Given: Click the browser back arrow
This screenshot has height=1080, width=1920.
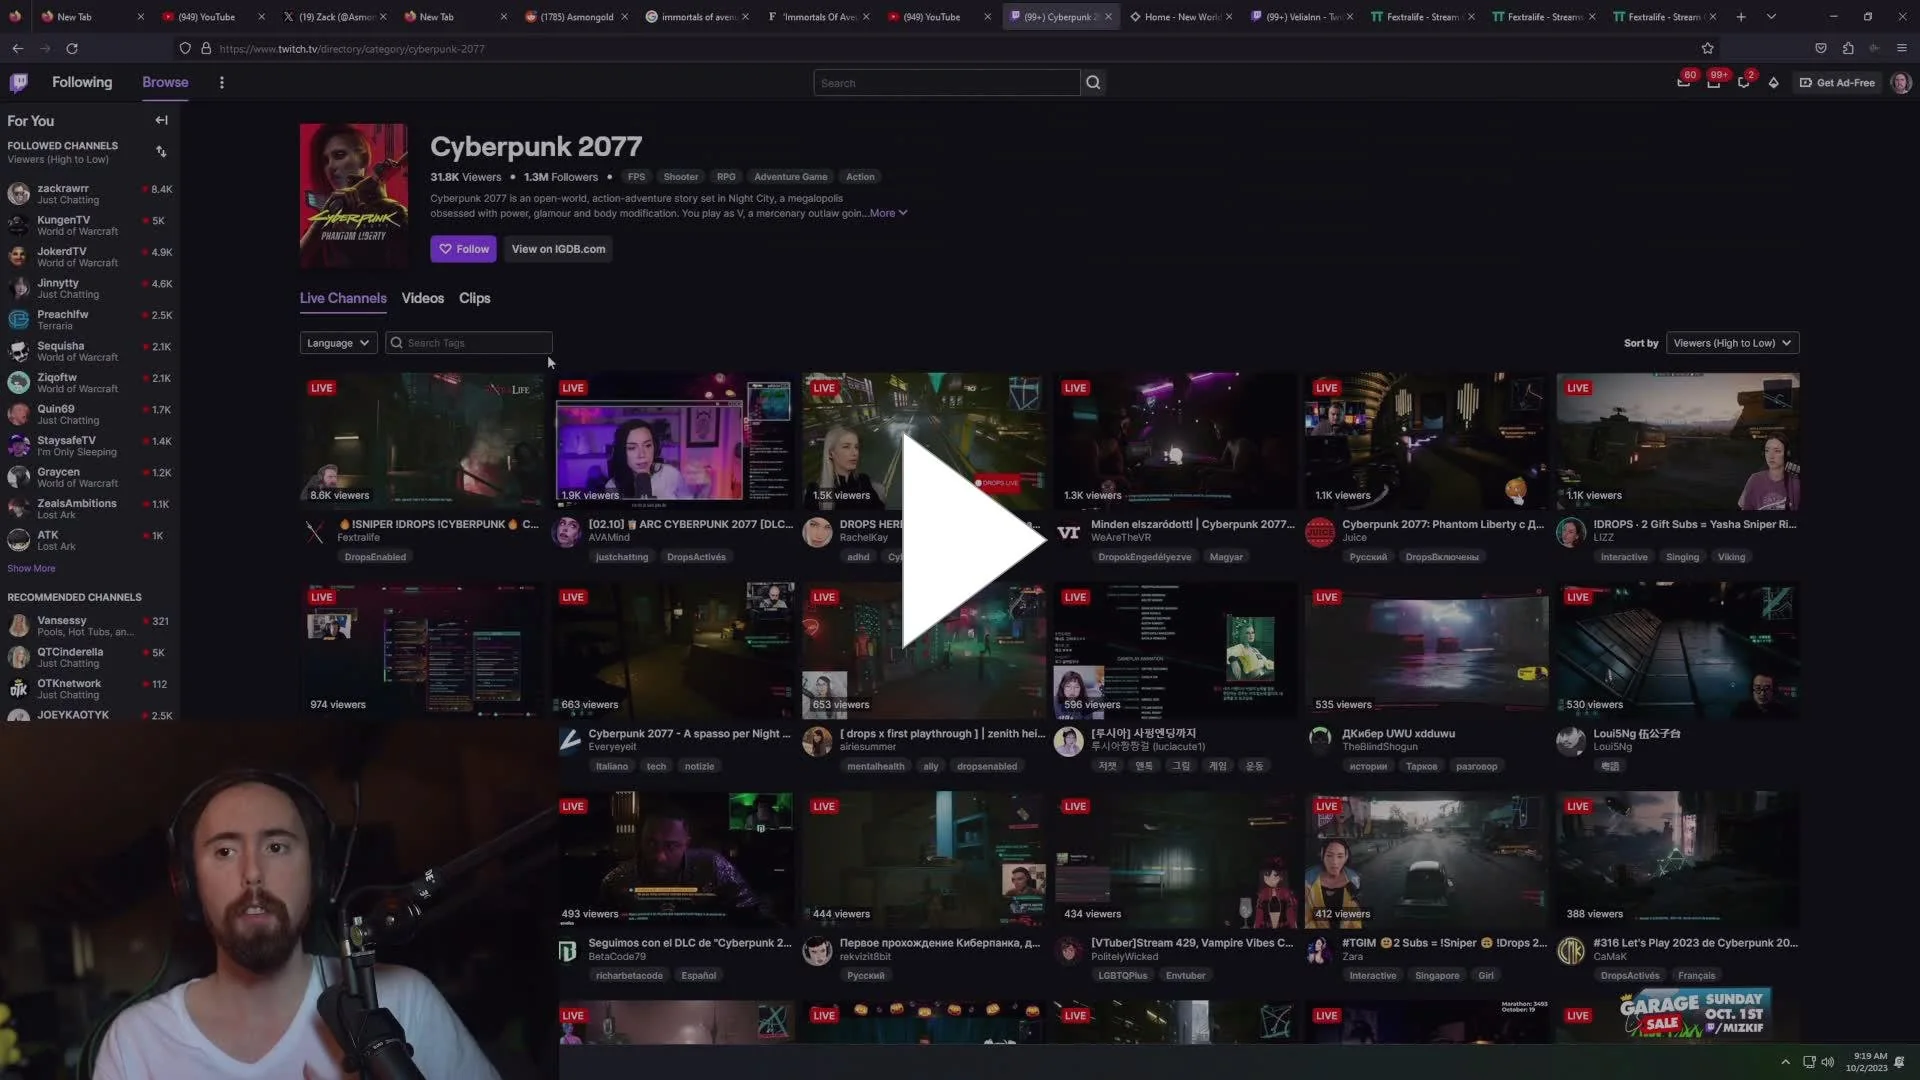Looking at the screenshot, I should coord(18,48).
